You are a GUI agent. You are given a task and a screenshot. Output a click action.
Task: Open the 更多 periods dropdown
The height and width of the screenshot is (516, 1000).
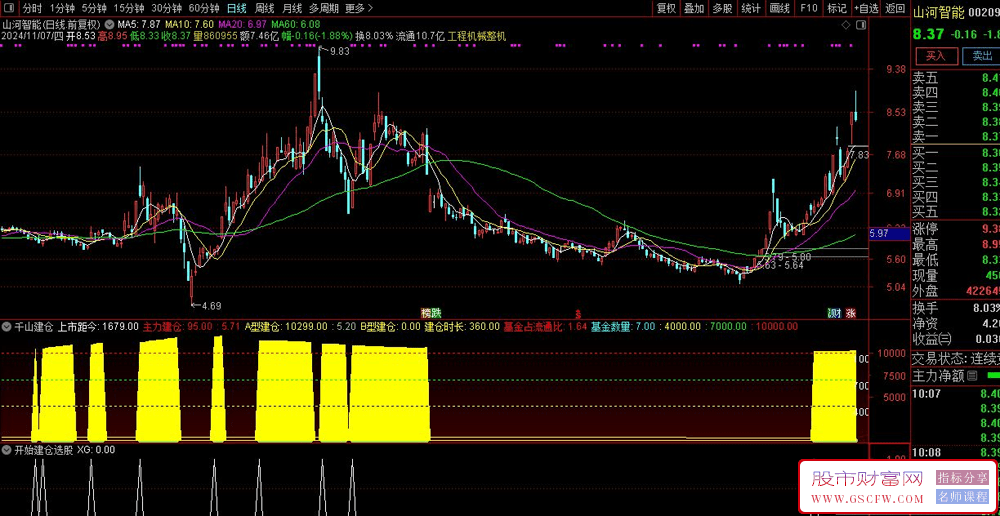pyautogui.click(x=358, y=8)
